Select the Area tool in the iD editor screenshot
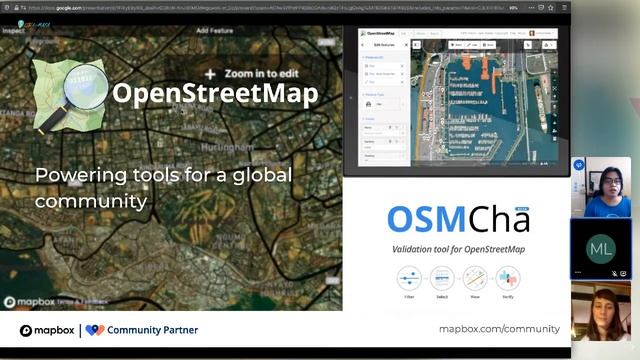Image resolution: width=640 pixels, height=360 pixels. (488, 45)
